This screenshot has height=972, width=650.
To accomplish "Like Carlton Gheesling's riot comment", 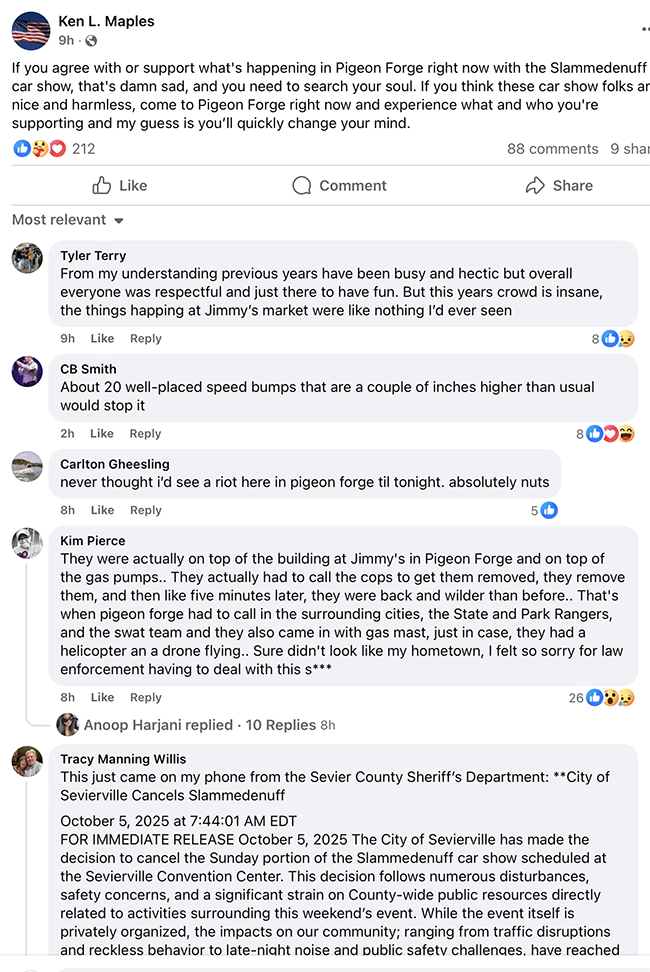I will [102, 510].
